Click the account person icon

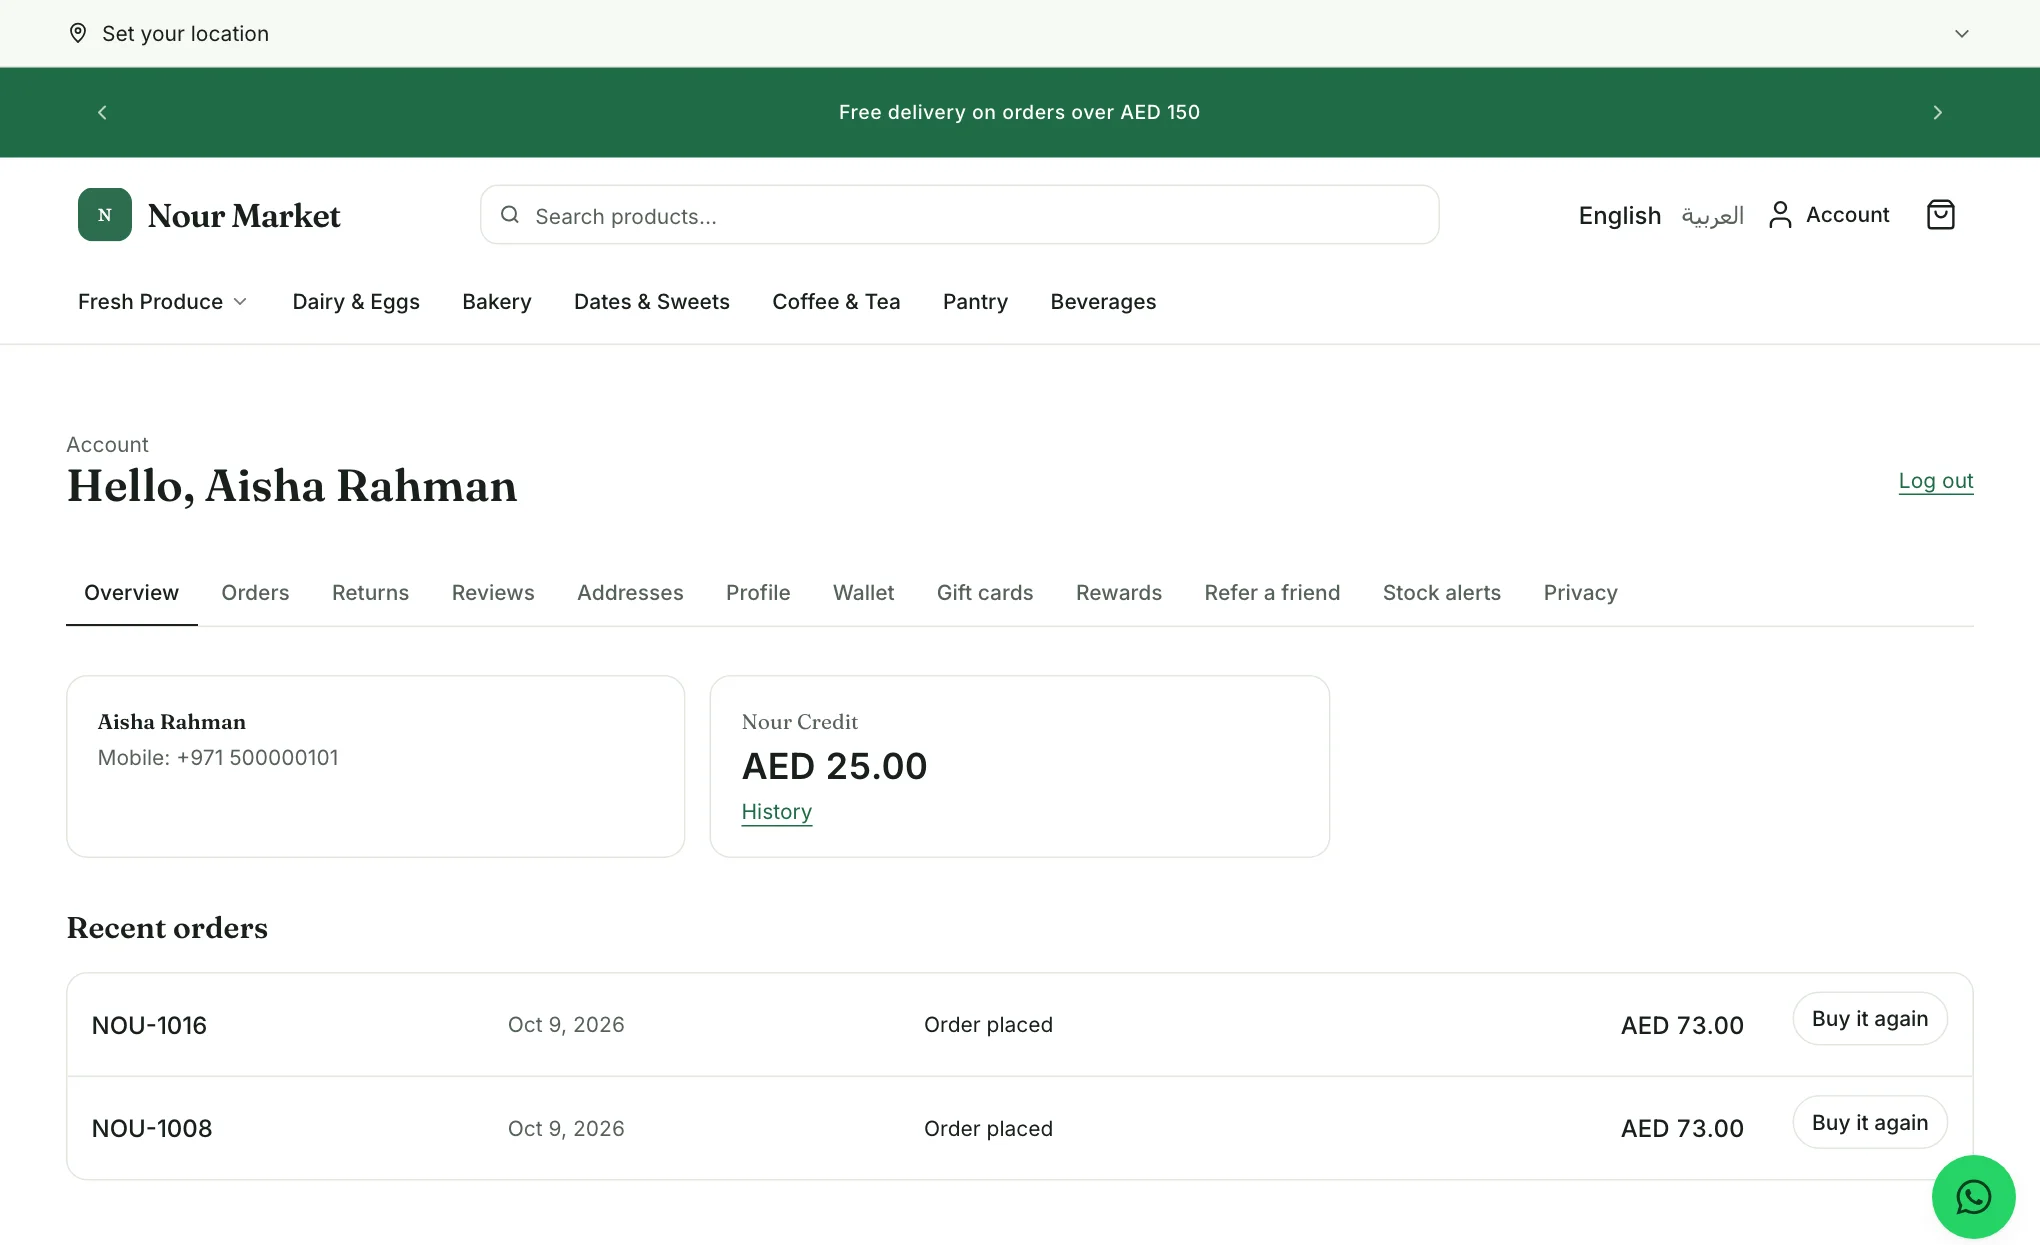point(1780,215)
